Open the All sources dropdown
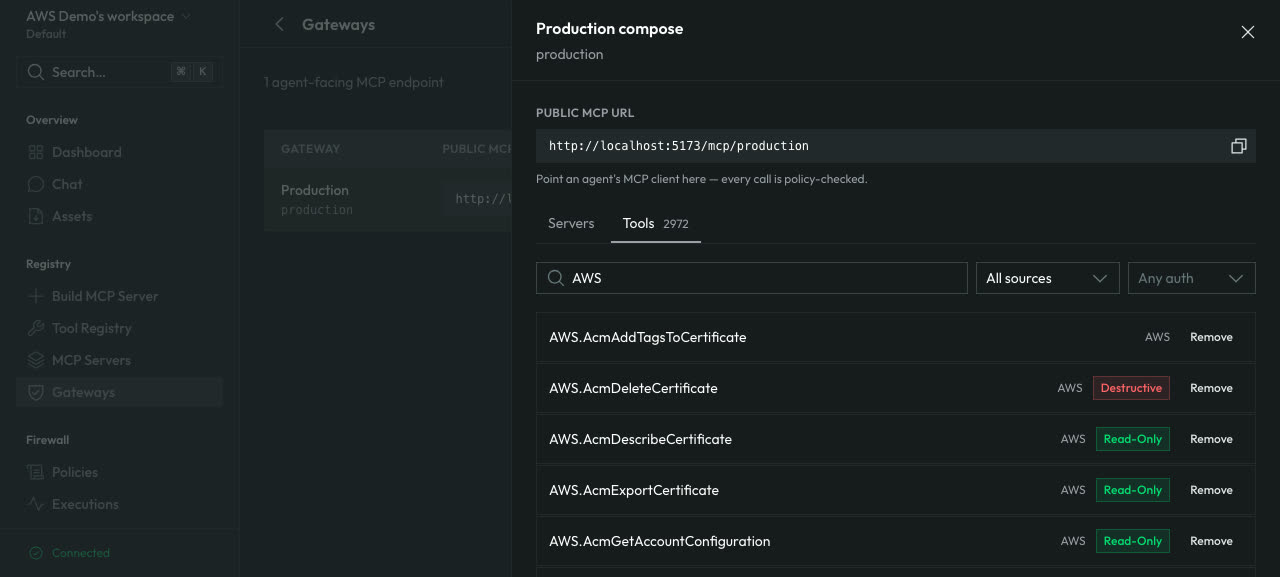The image size is (1280, 577). click(1047, 278)
